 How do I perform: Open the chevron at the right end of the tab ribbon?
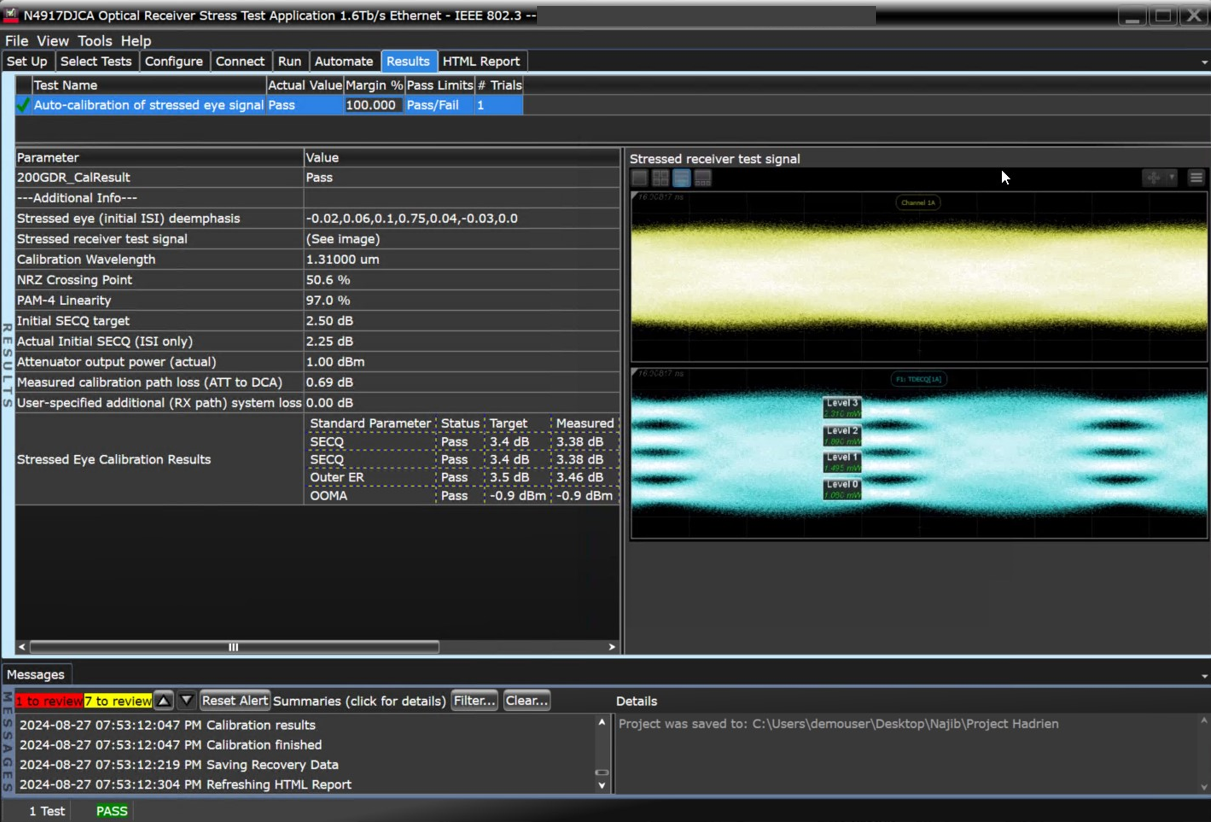tap(1202, 61)
